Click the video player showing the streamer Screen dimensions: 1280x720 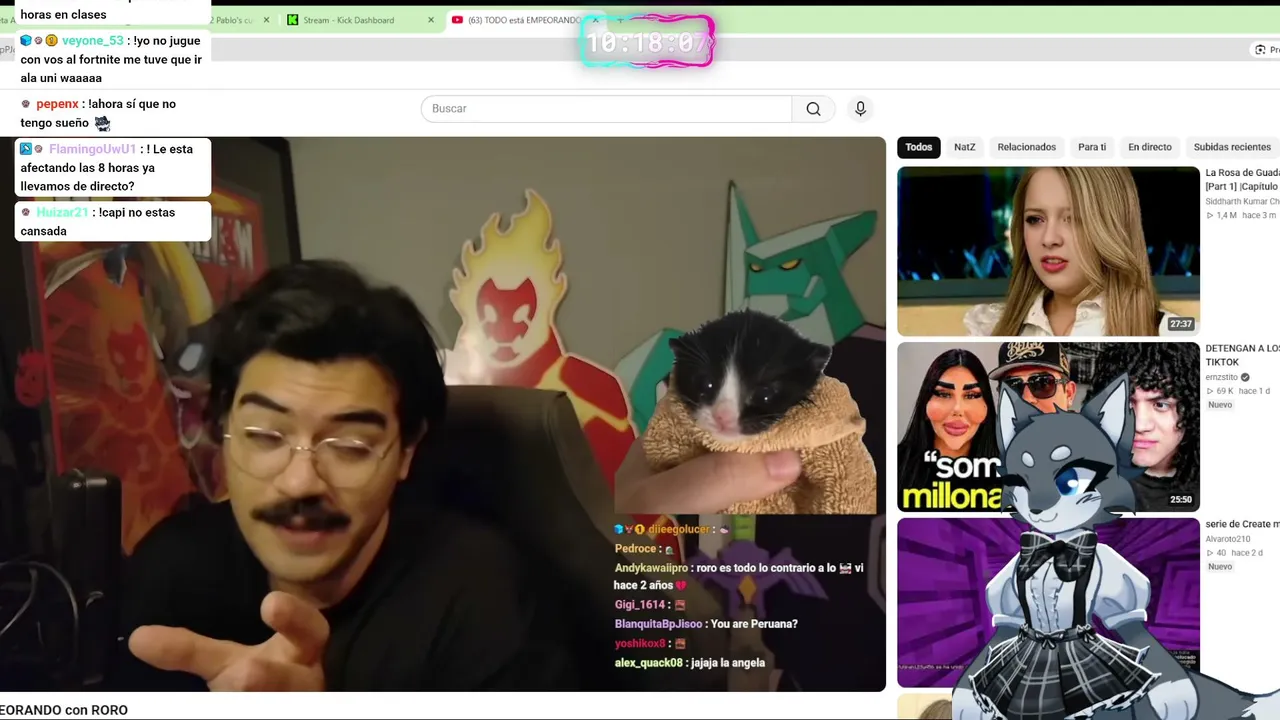click(443, 414)
